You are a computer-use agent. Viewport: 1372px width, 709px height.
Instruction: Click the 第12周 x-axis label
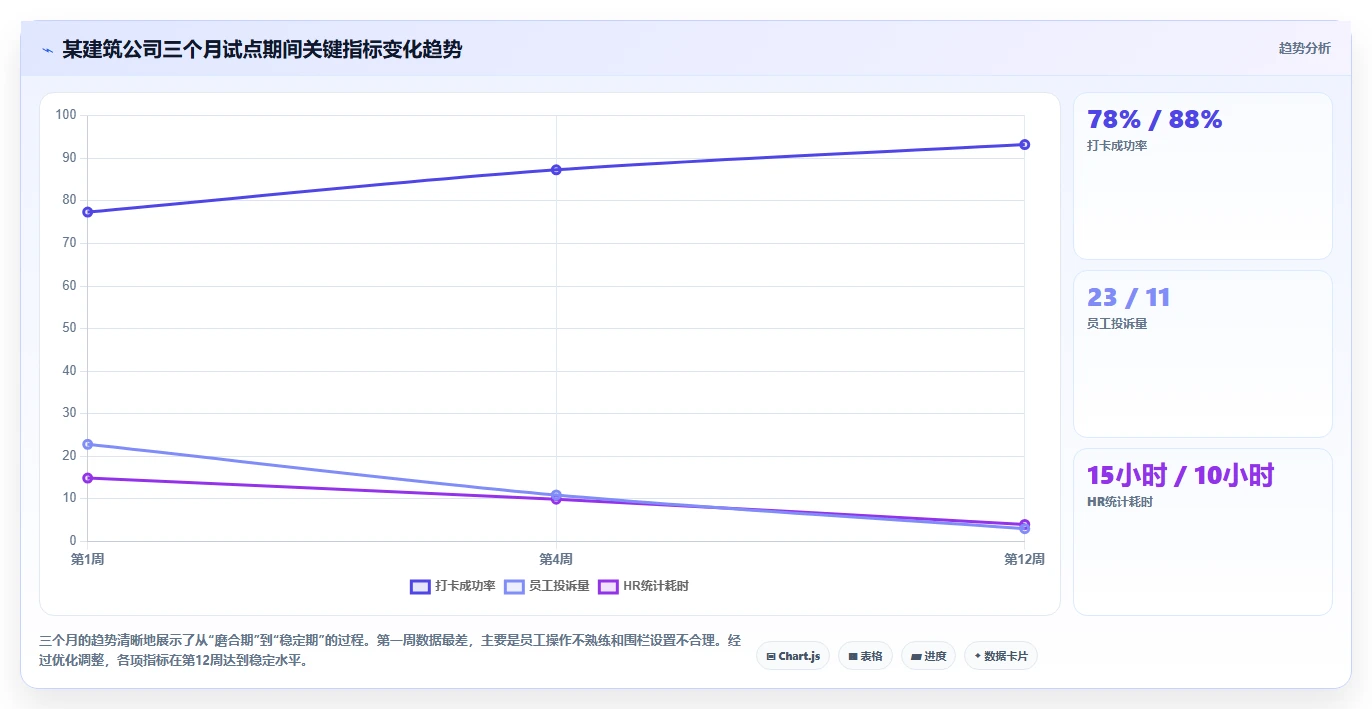1024,559
